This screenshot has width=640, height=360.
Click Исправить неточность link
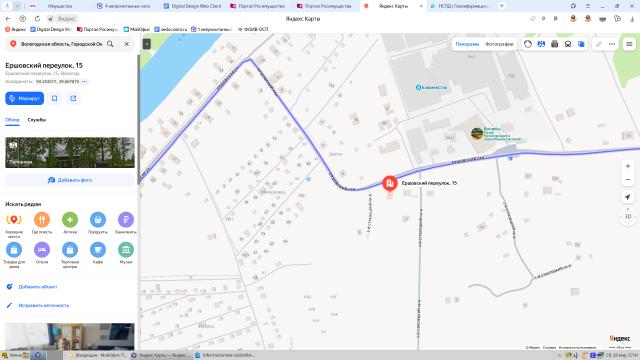[x=43, y=305]
